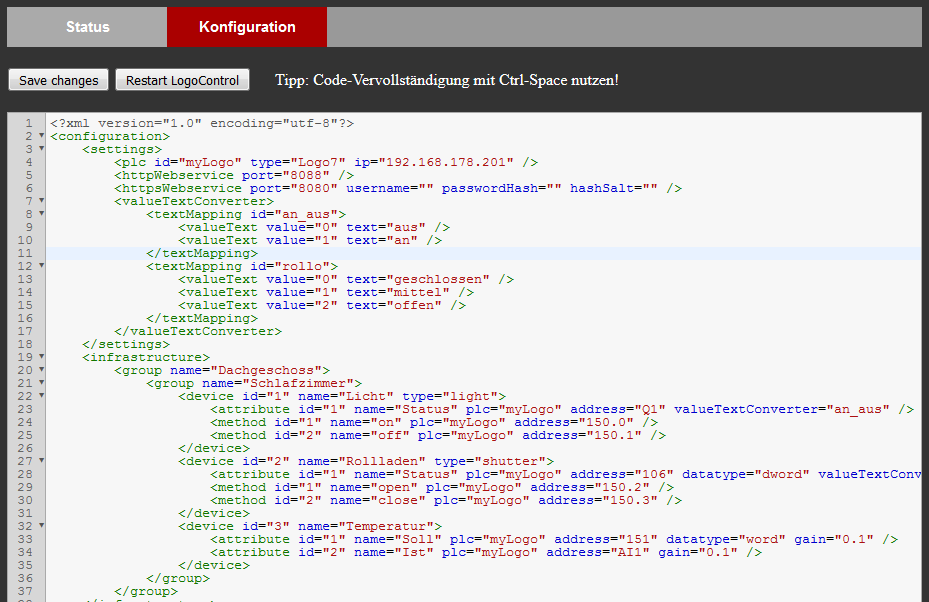This screenshot has height=602, width=929.
Task: Collapse the configuration element fold arrow on line 2
Action: pos(41,136)
